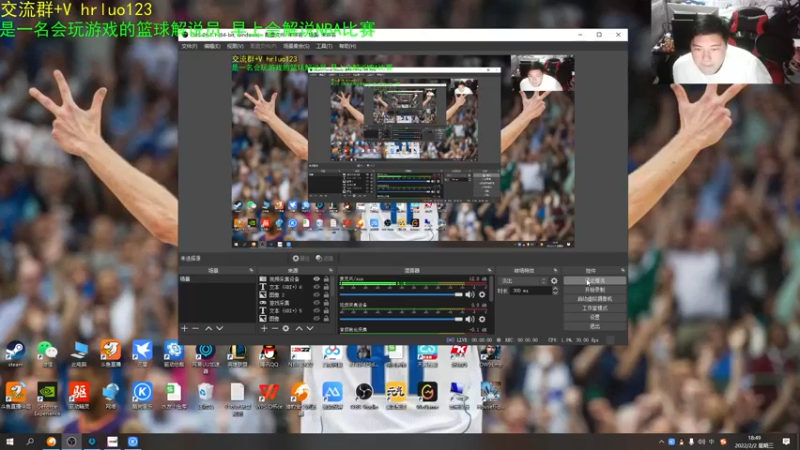Open first mixer channel gear settings

[x=482, y=294]
